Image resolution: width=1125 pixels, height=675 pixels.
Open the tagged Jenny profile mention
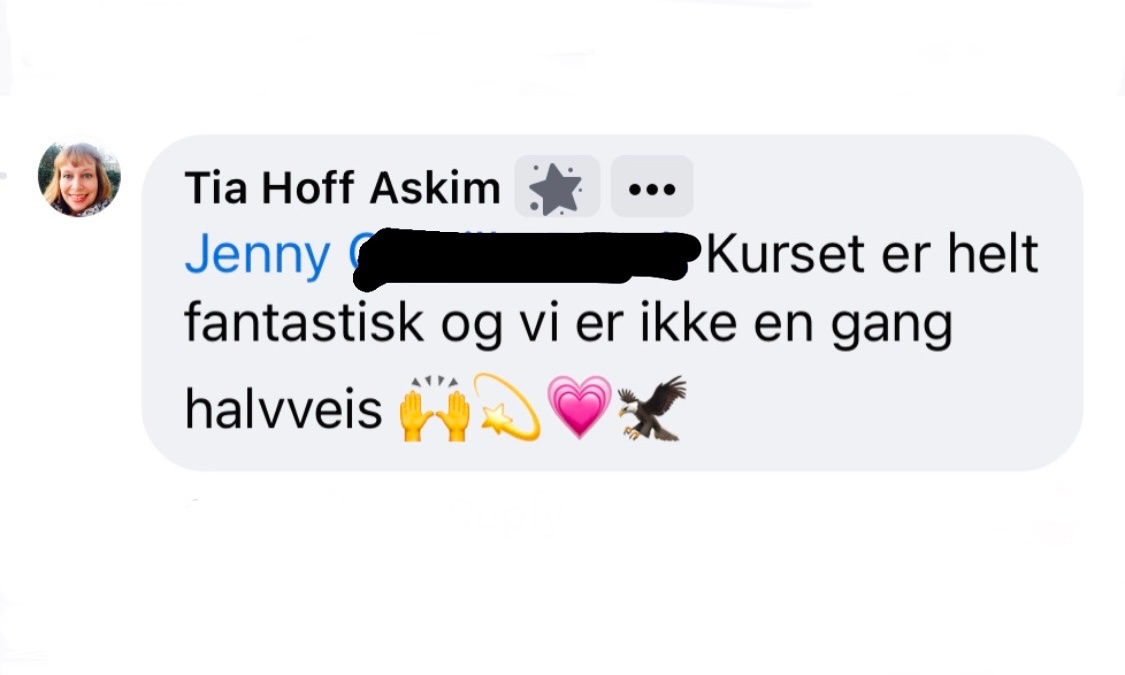[257, 255]
